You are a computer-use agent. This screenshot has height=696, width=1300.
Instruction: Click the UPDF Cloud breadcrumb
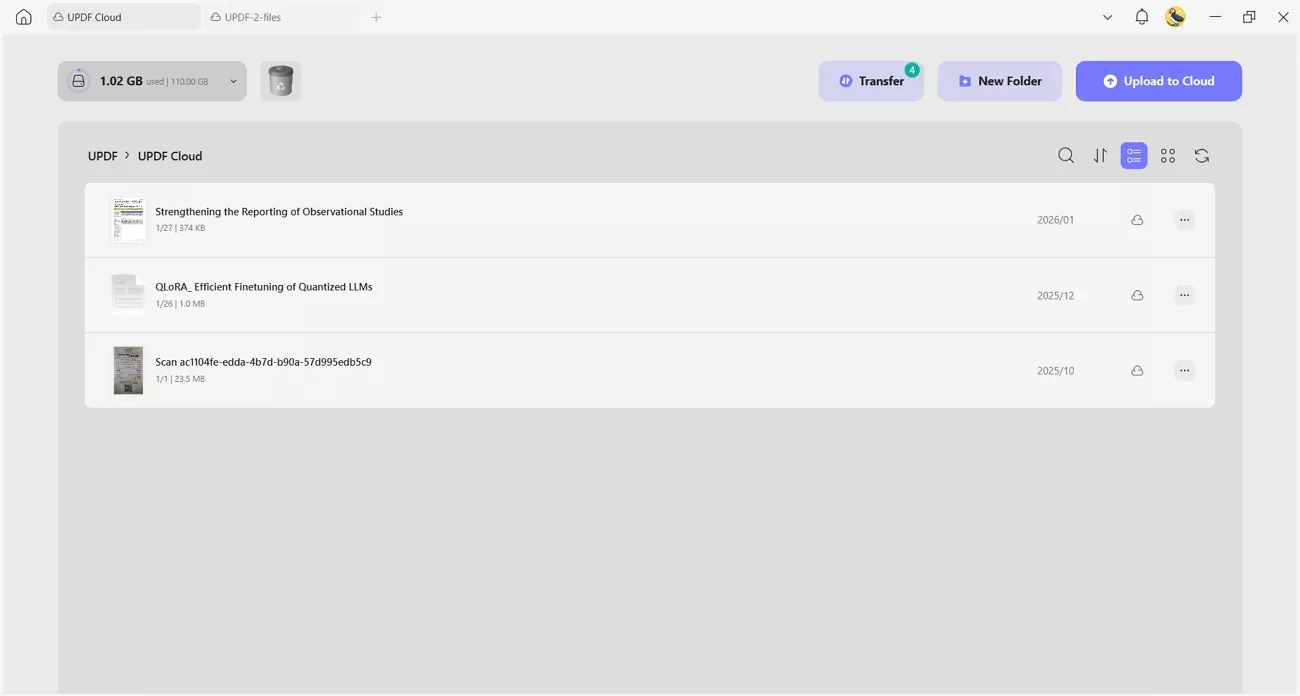pos(170,156)
